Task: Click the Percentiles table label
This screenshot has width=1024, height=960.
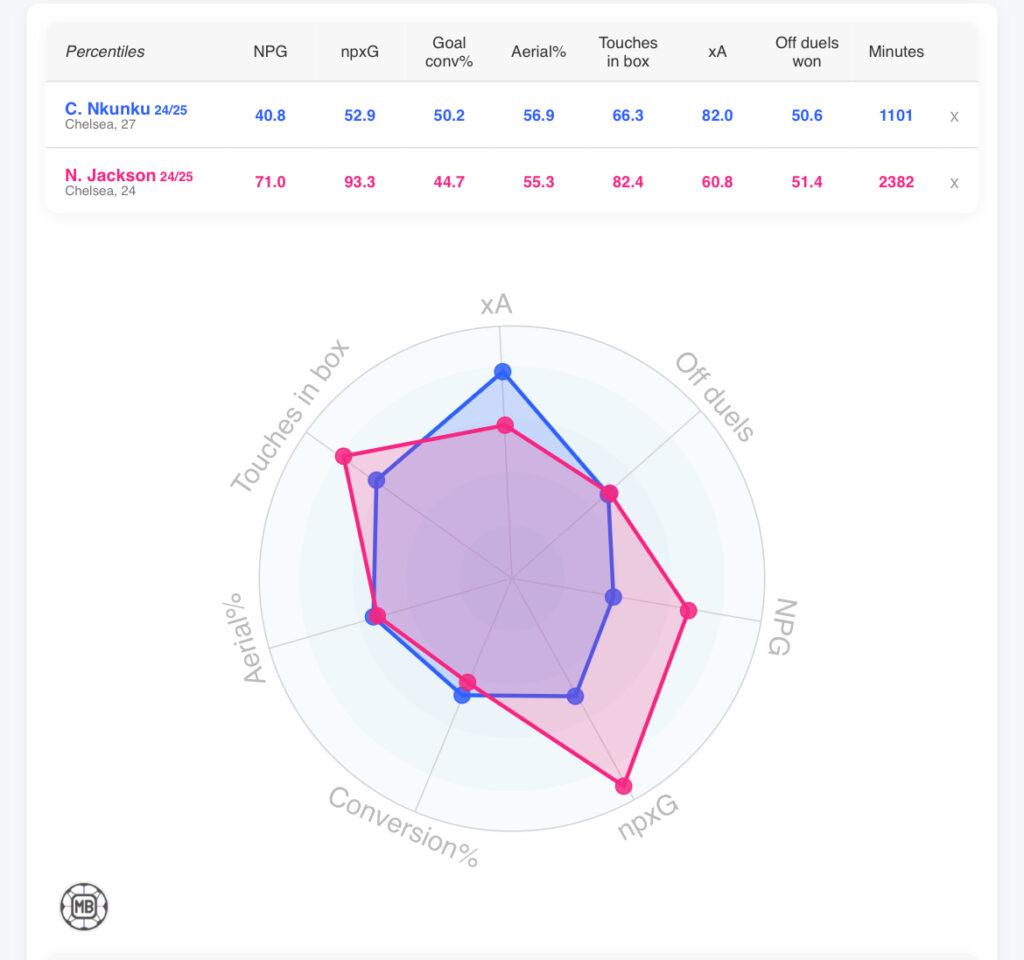Action: click(105, 52)
